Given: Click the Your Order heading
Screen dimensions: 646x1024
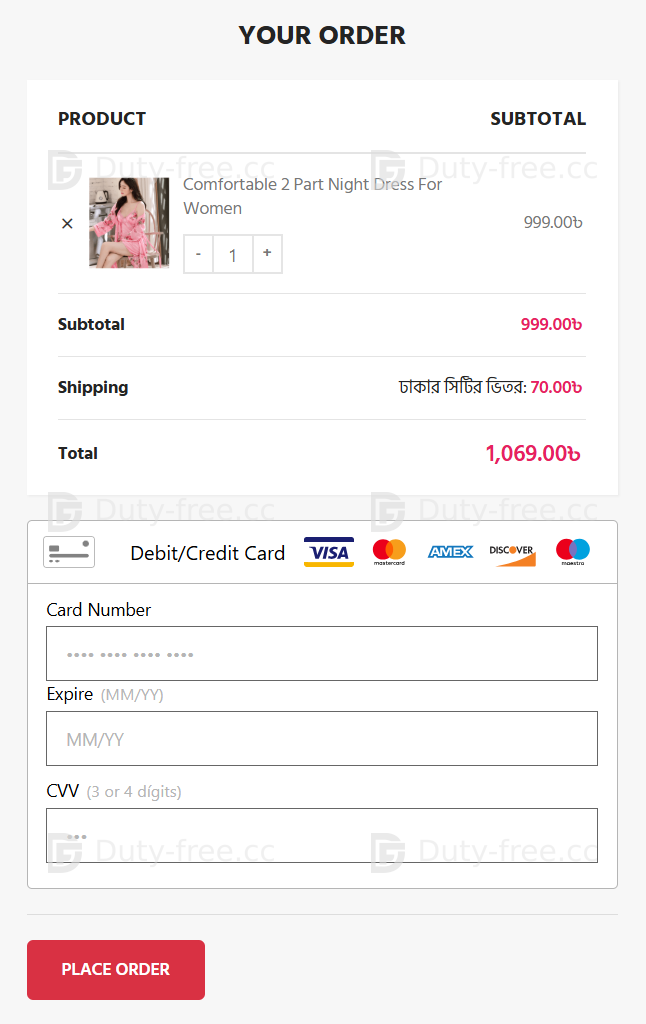Looking at the screenshot, I should tap(322, 35).
